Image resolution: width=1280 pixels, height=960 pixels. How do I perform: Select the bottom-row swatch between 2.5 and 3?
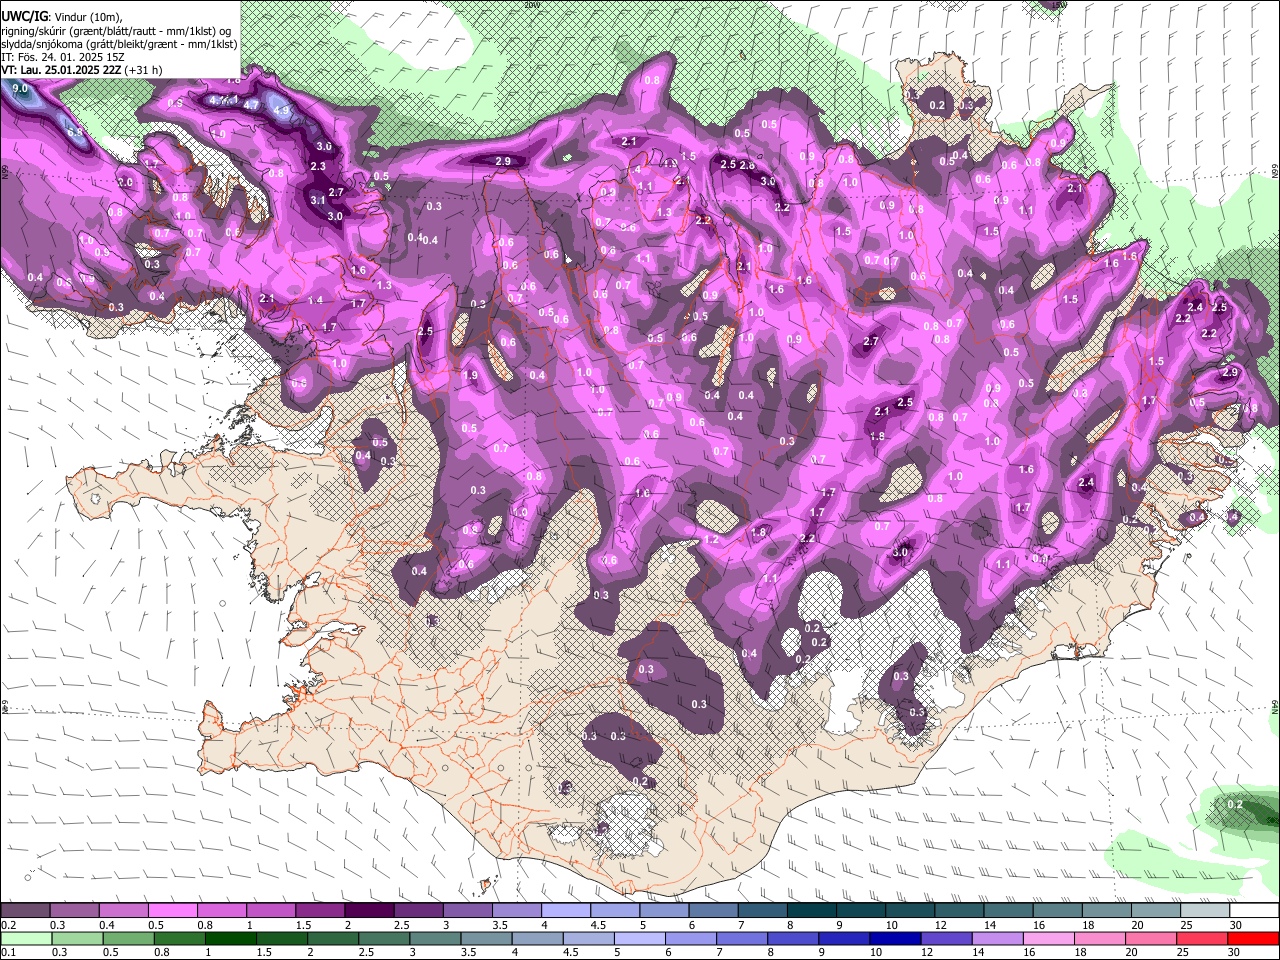pyautogui.click(x=384, y=938)
